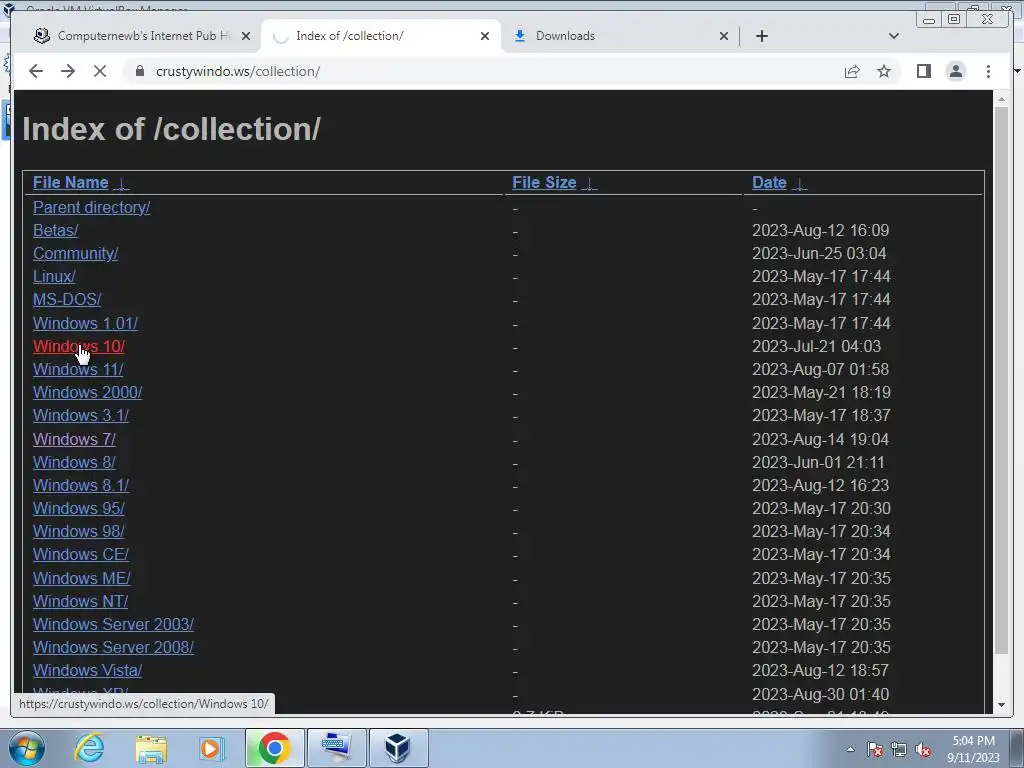
Task: Open the On-Screen Keyboard taskbar icon
Action: tap(336, 748)
